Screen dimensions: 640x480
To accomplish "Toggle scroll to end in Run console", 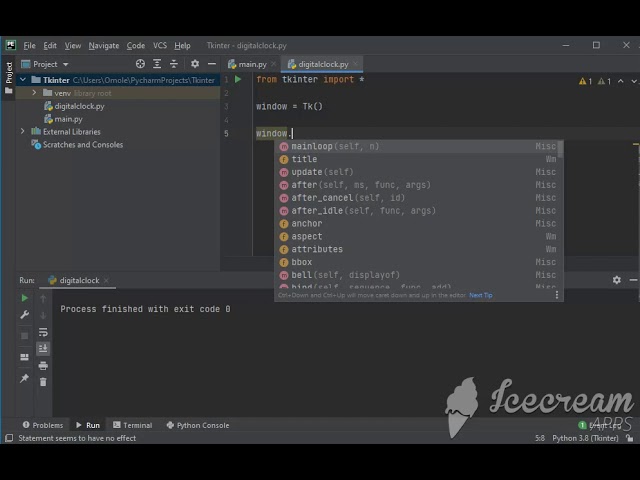I will point(43,348).
